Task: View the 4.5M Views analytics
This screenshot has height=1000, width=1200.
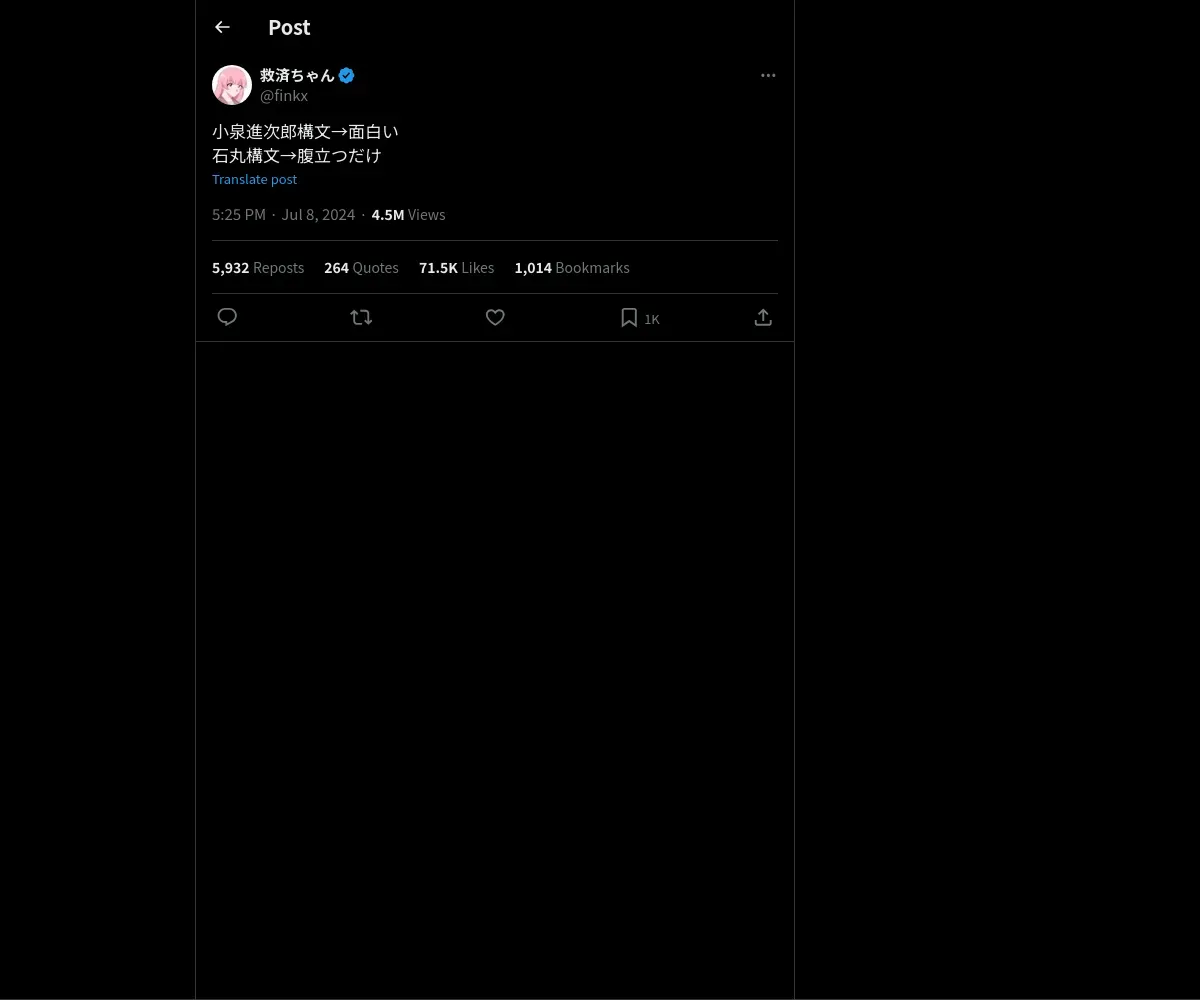Action: 408,215
